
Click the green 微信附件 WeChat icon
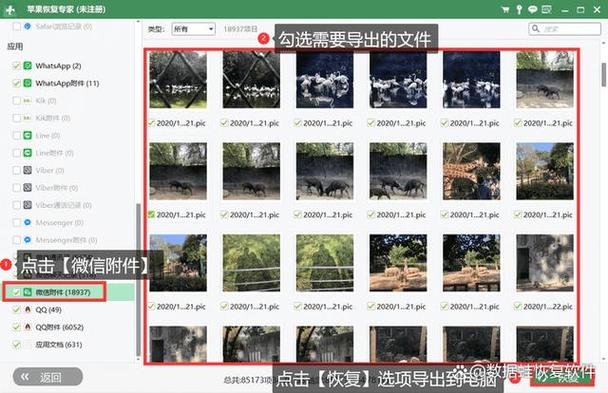(x=27, y=292)
